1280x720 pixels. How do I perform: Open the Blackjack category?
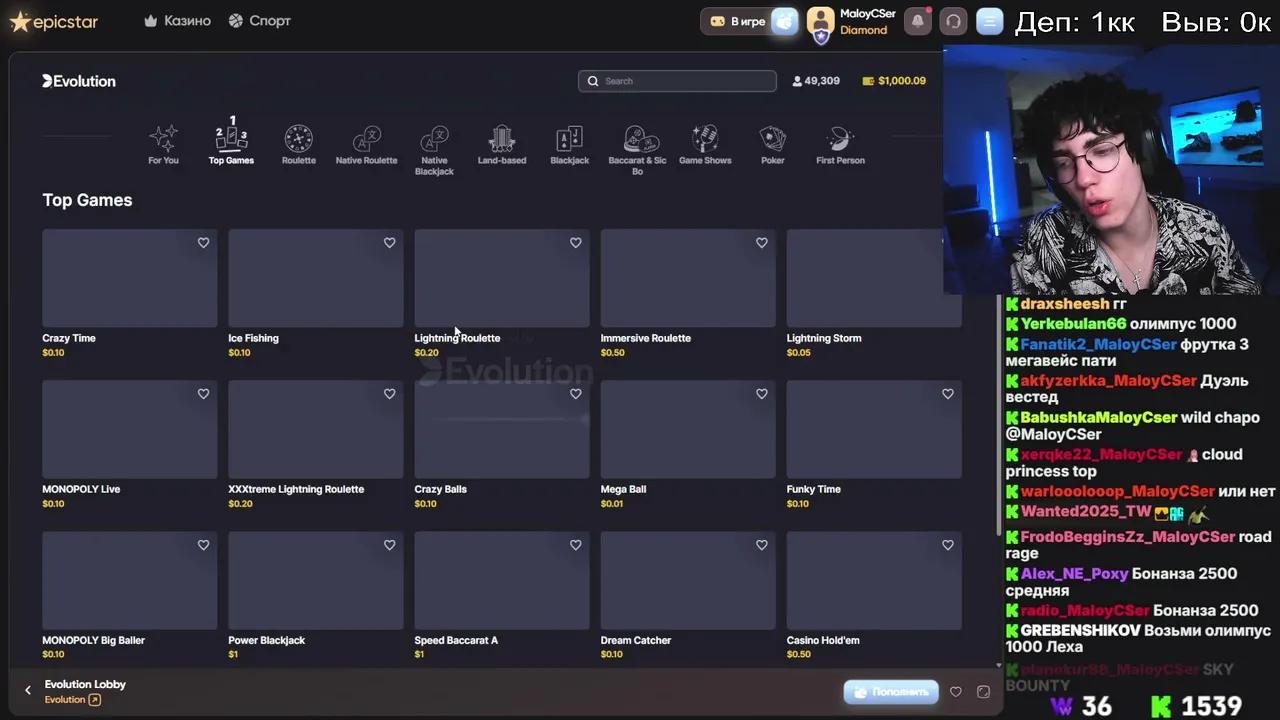click(569, 145)
